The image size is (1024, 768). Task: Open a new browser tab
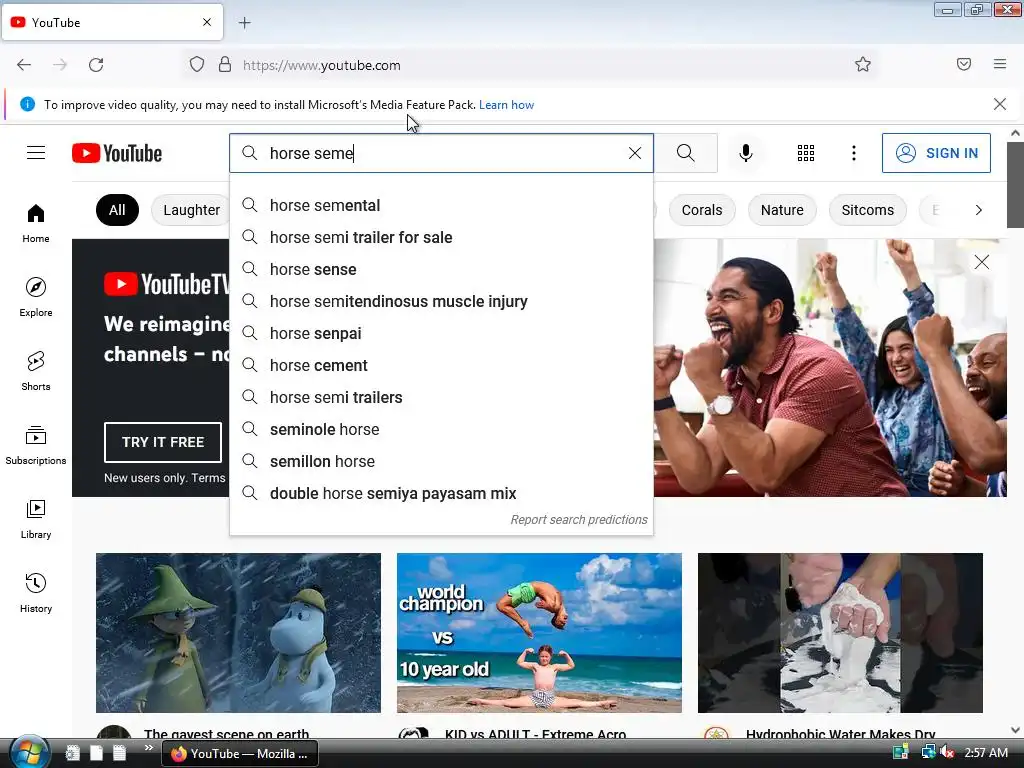pyautogui.click(x=244, y=23)
